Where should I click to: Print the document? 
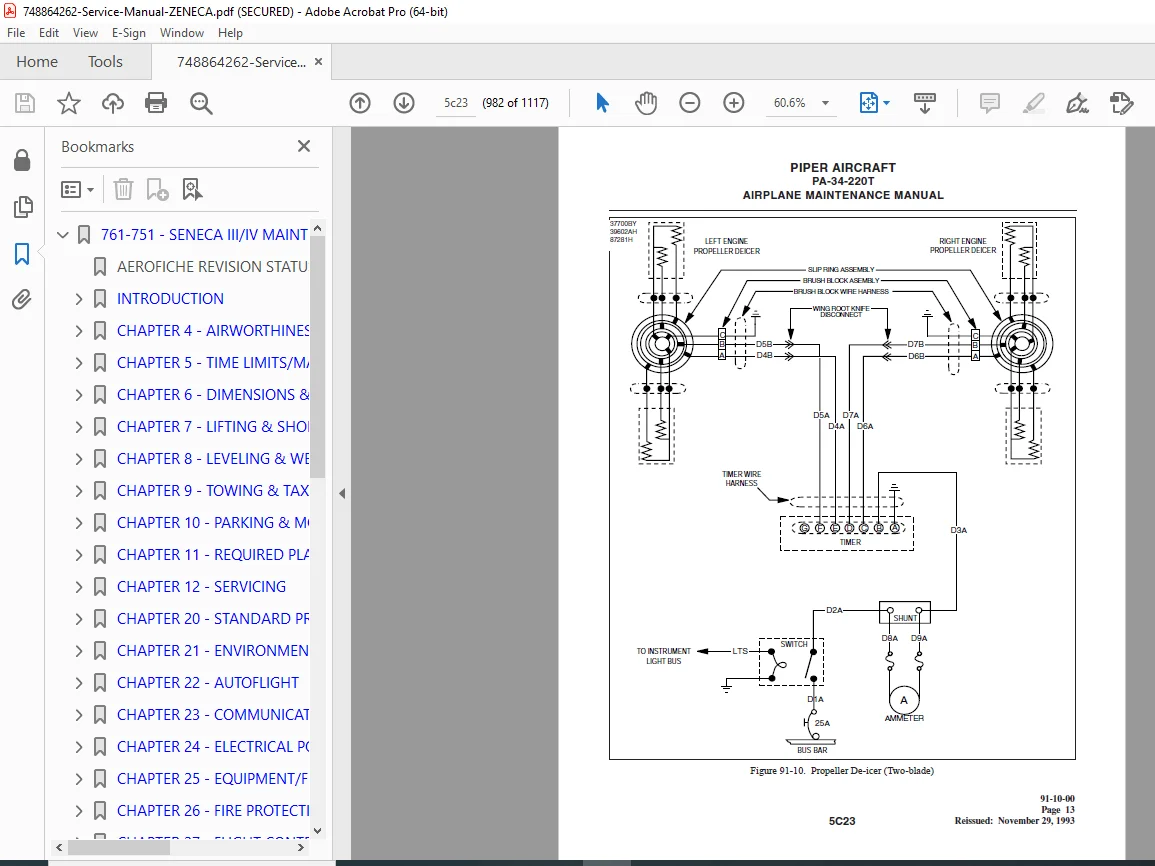(x=156, y=103)
